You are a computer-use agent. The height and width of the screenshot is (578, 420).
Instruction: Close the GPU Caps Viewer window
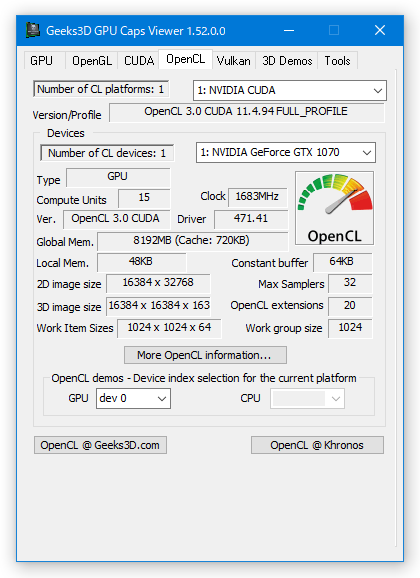[380, 30]
